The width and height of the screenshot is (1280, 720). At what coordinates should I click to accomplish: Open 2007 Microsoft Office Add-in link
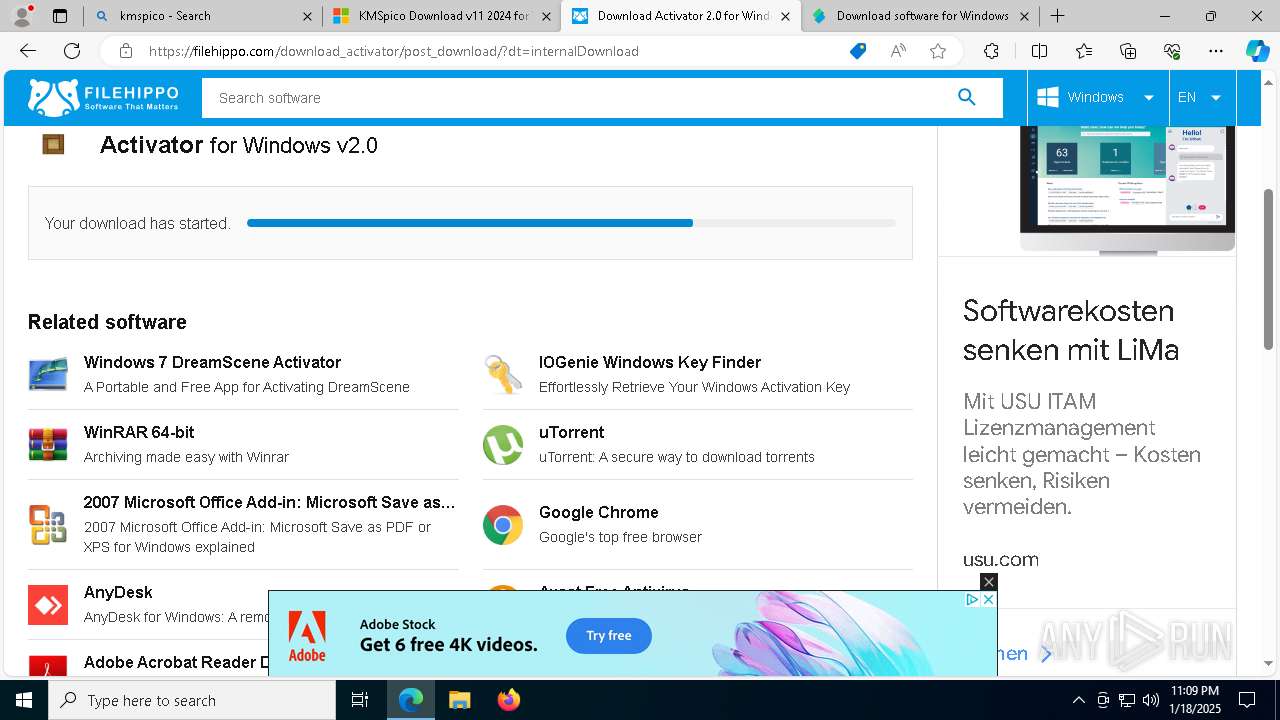[269, 502]
